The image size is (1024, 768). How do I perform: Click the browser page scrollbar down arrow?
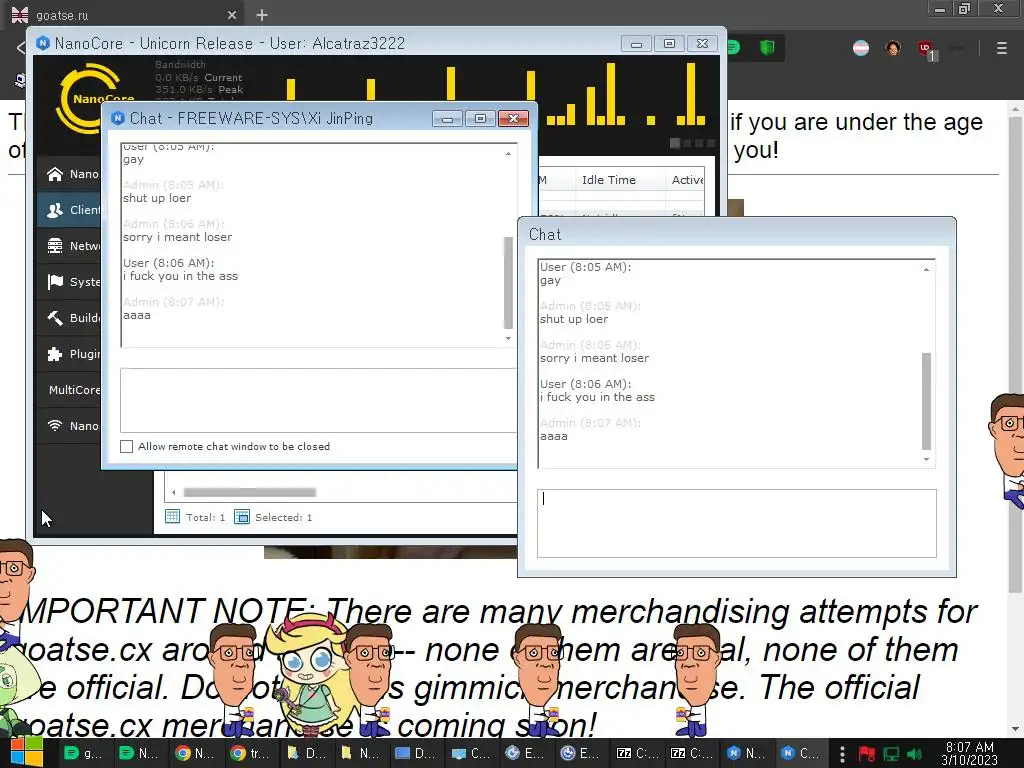[x=1015, y=729]
